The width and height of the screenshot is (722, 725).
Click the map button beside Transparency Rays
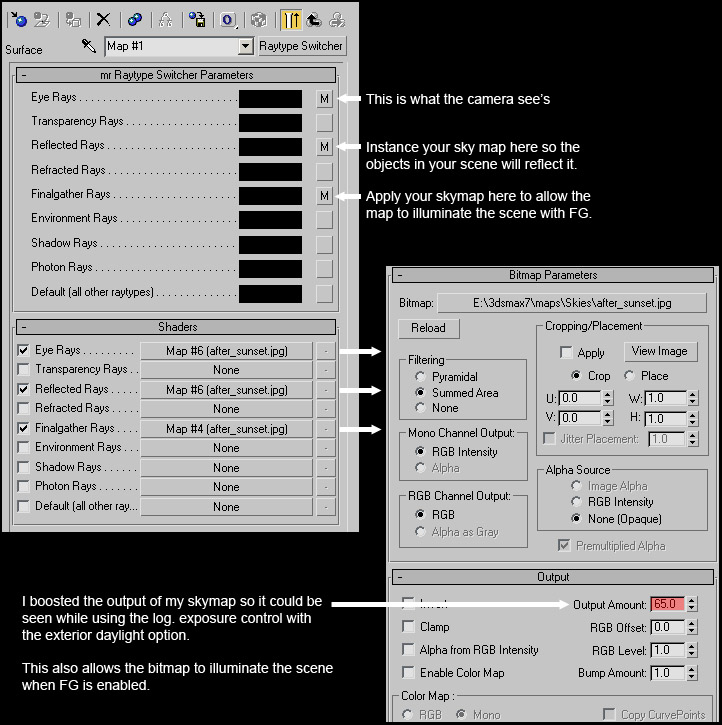click(324, 123)
